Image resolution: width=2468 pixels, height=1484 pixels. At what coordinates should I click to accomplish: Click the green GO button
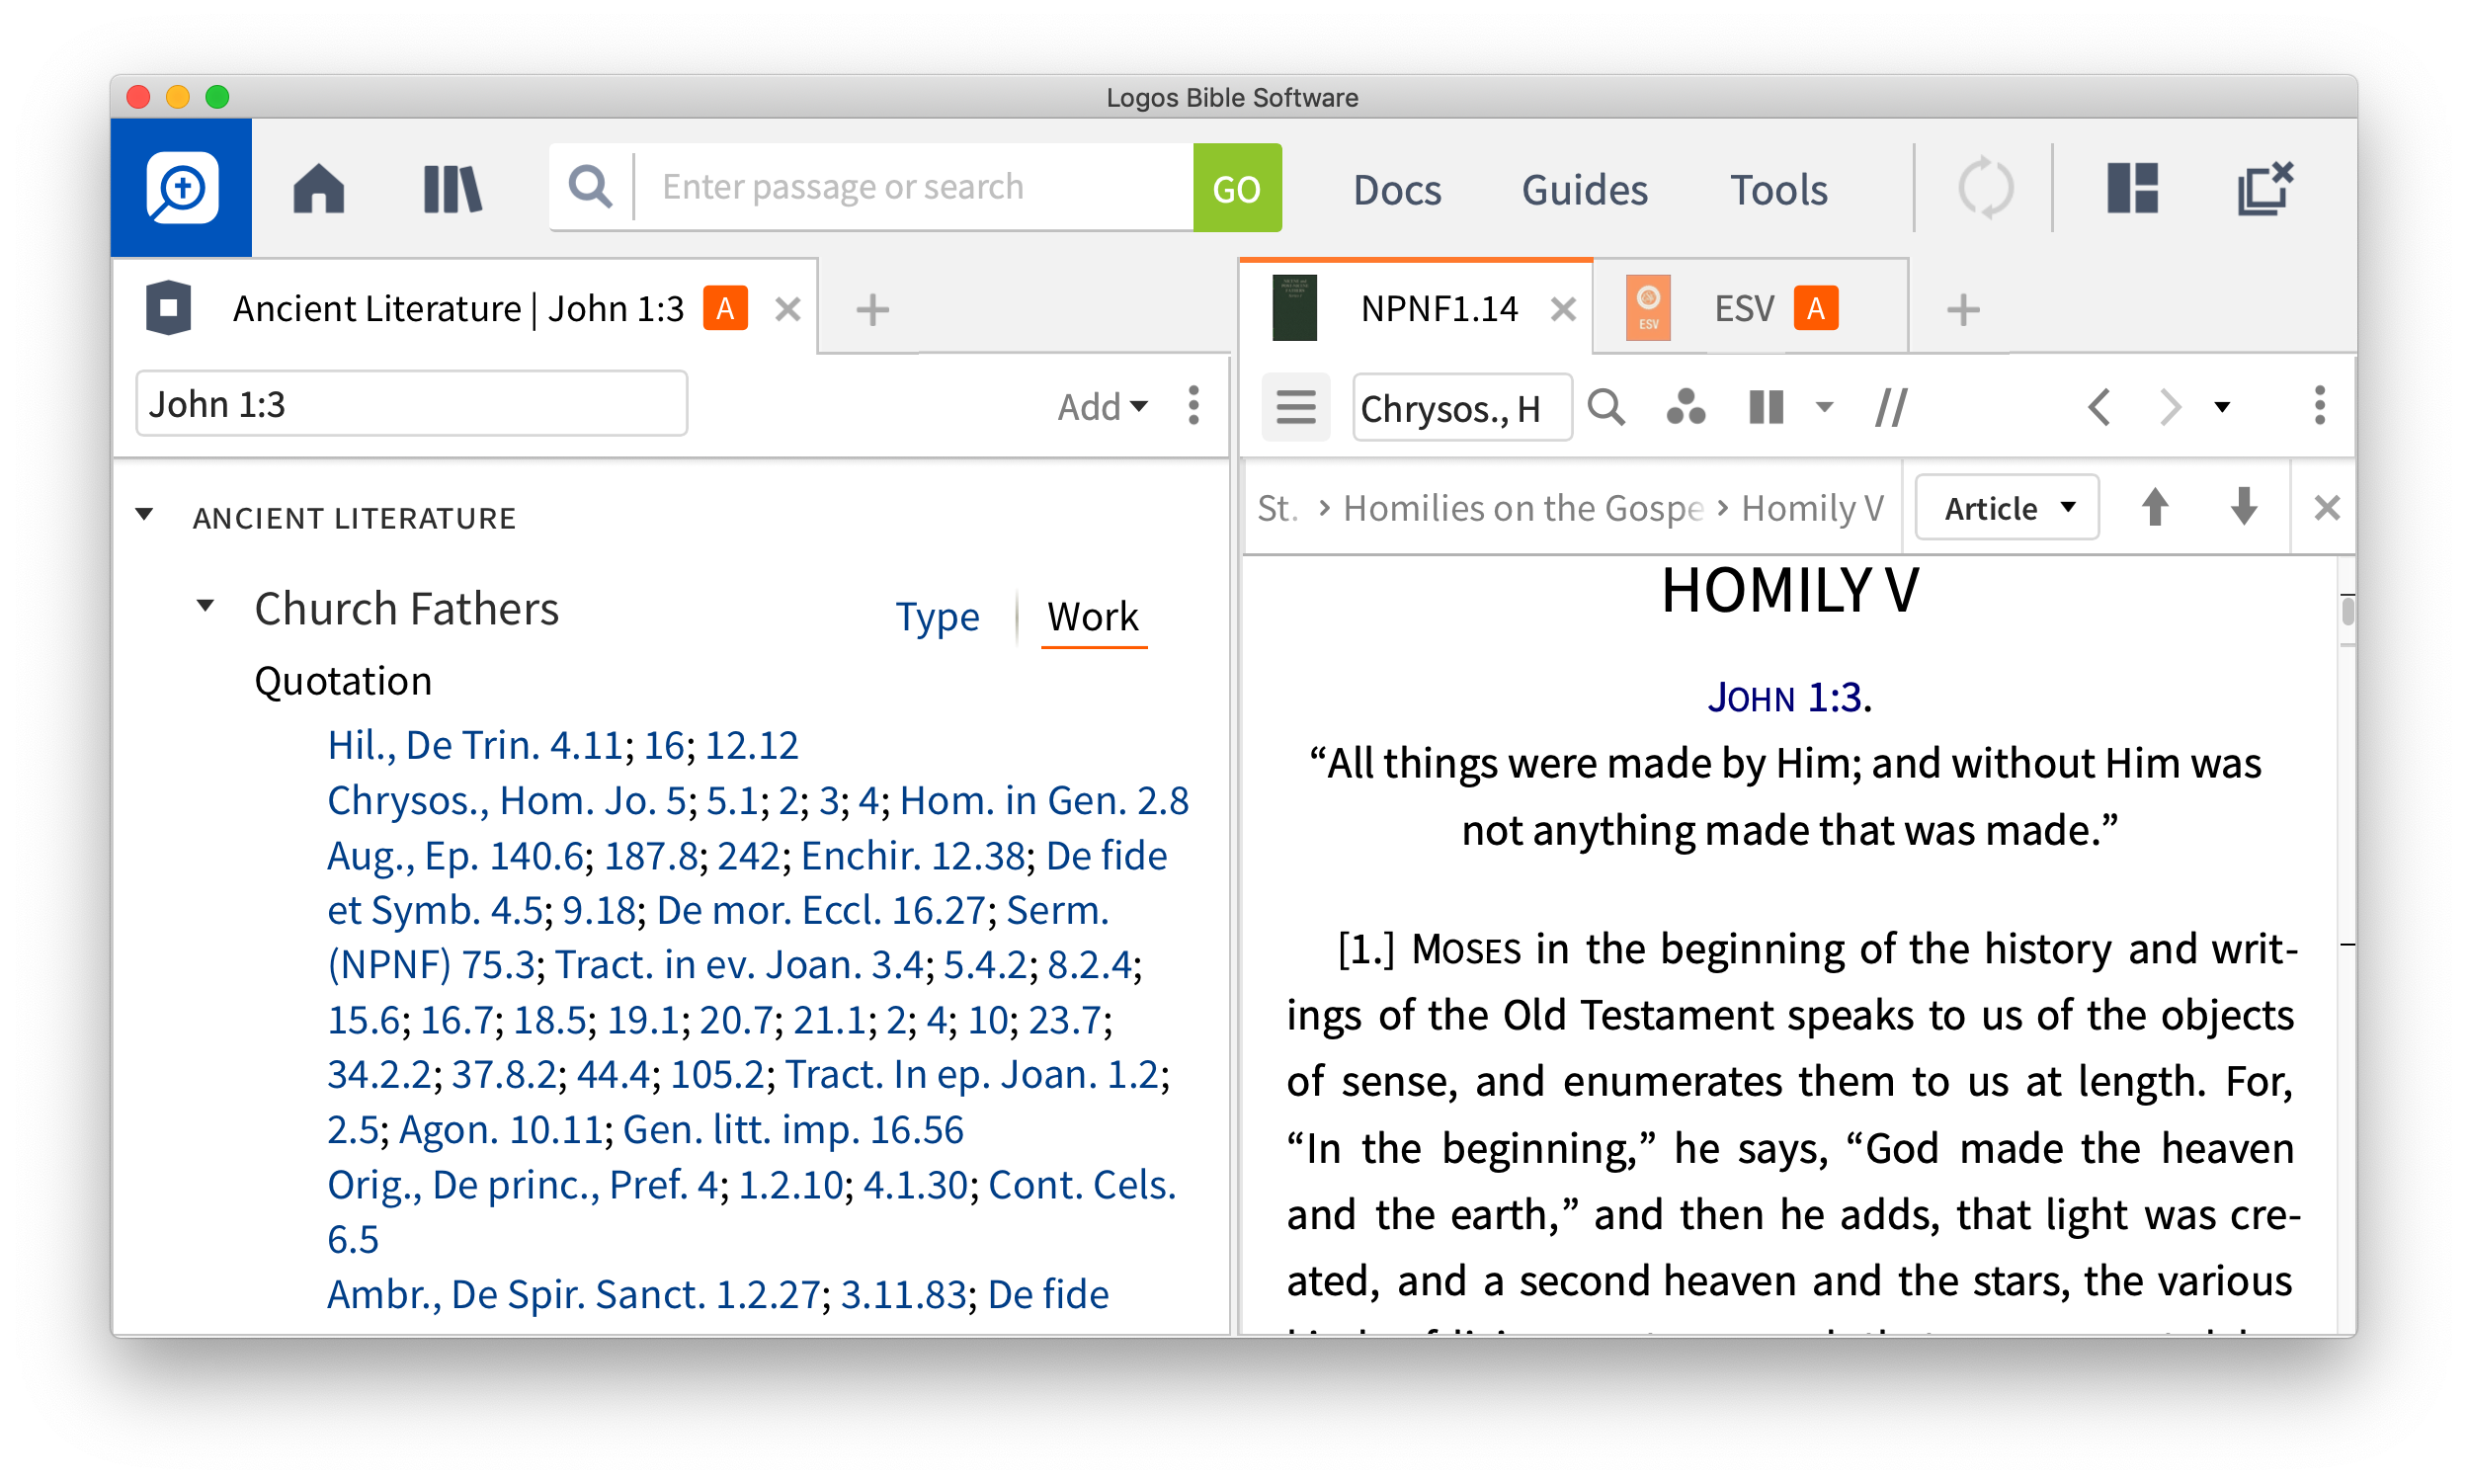[x=1237, y=188]
